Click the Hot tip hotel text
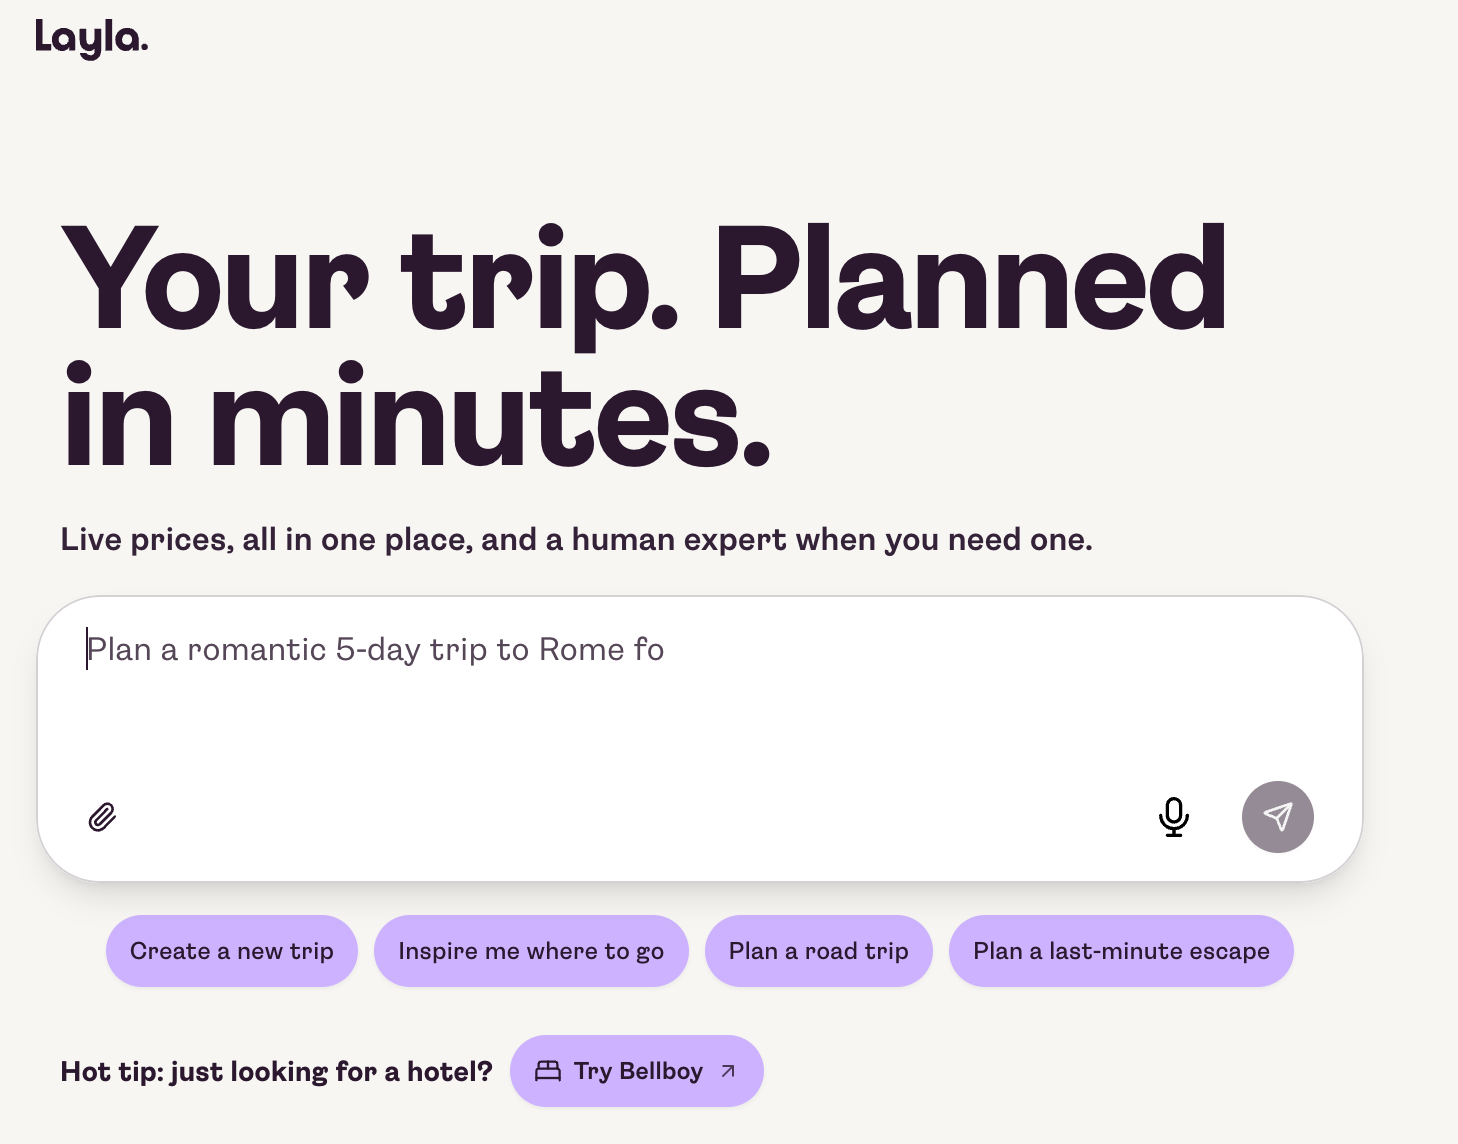 [277, 1072]
